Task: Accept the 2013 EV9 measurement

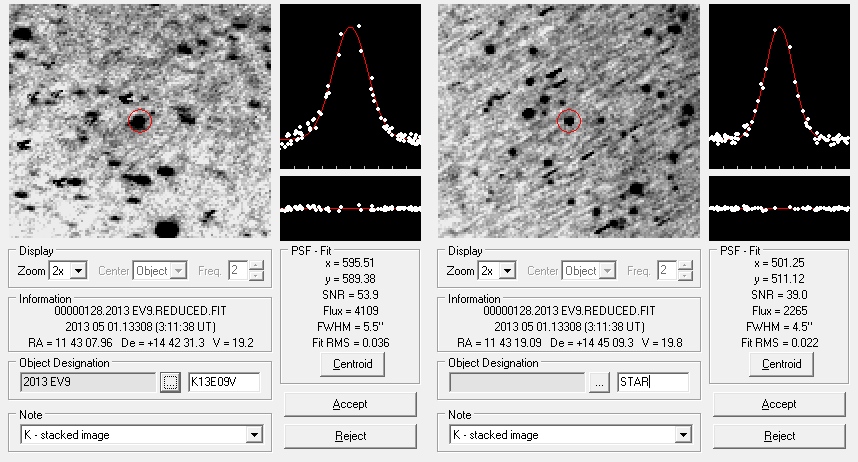Action: [x=350, y=404]
